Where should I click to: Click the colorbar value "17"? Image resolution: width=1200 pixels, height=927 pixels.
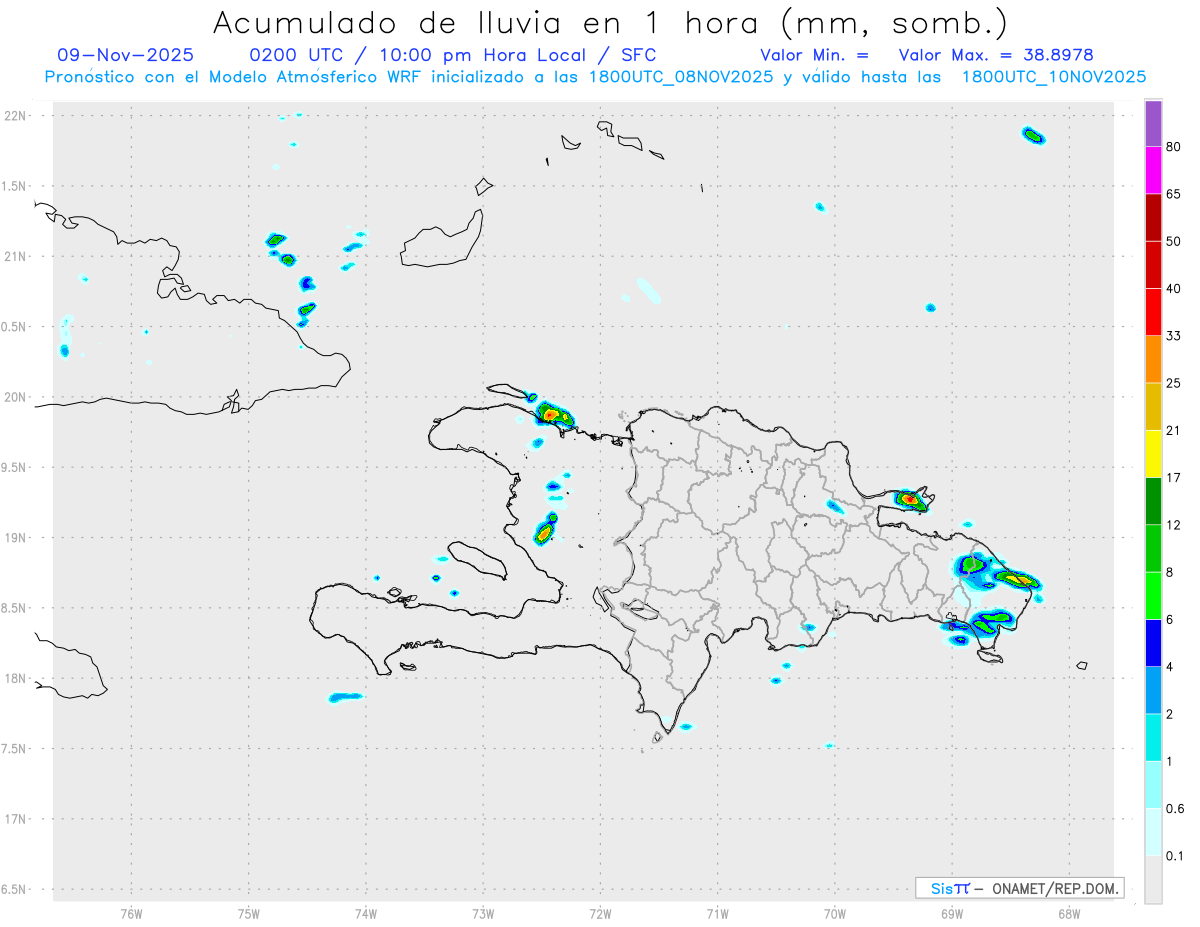[1173, 477]
